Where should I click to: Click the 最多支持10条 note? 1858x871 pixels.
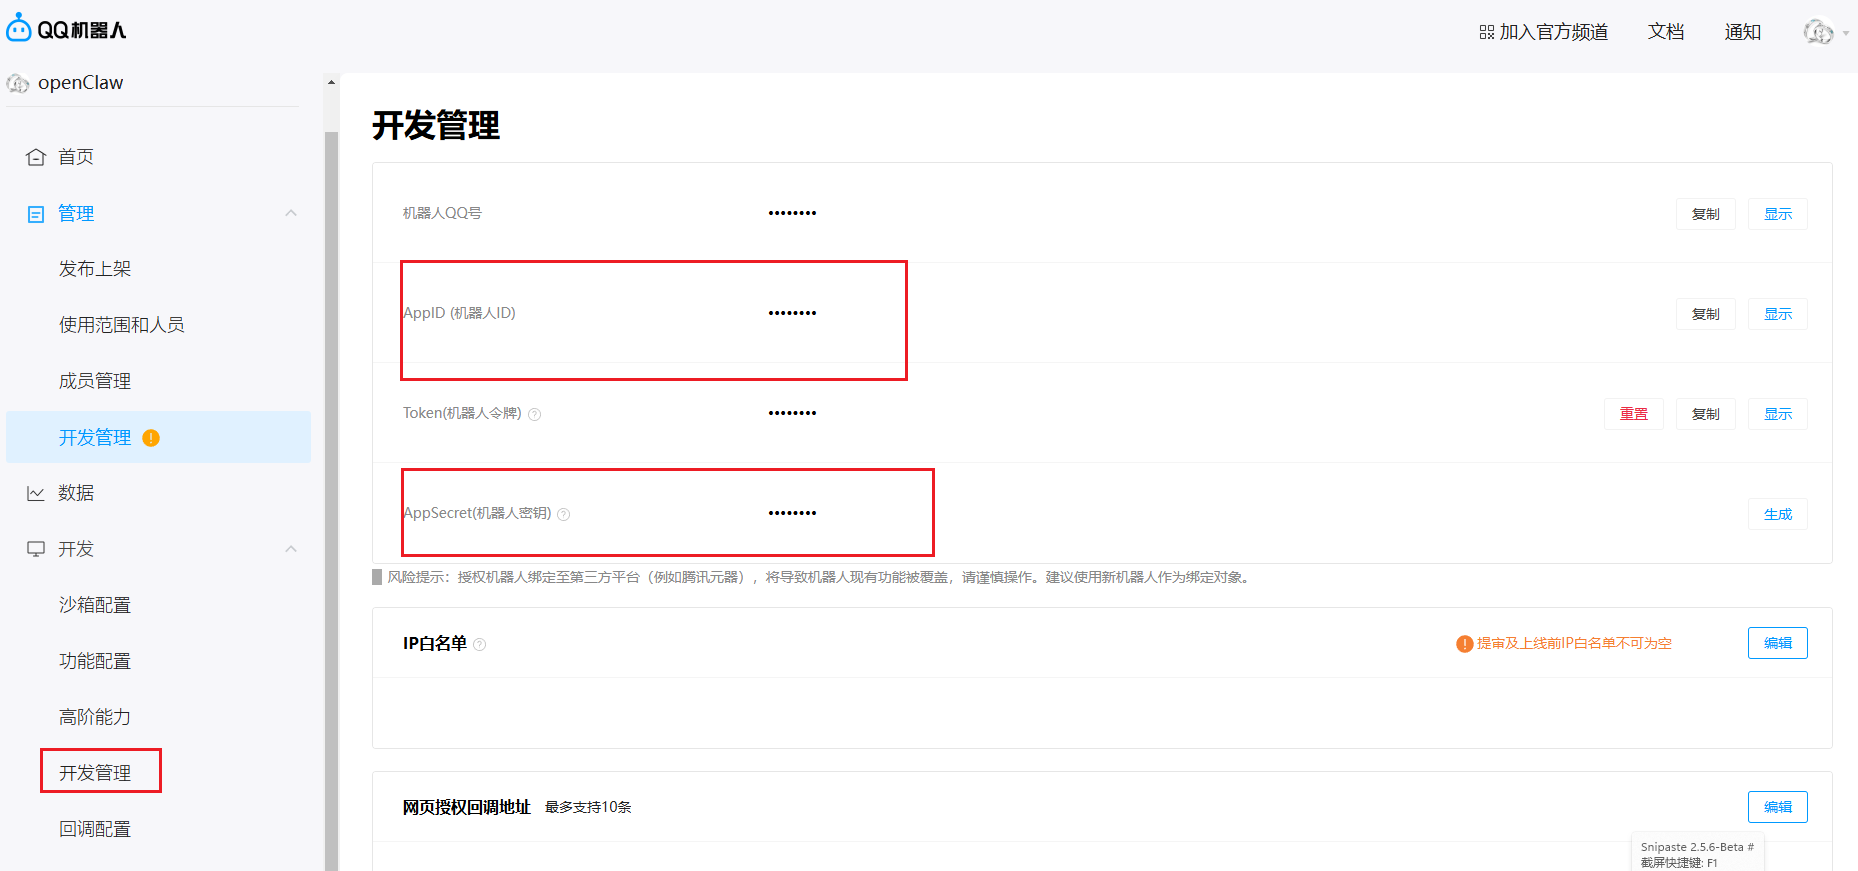tap(588, 807)
